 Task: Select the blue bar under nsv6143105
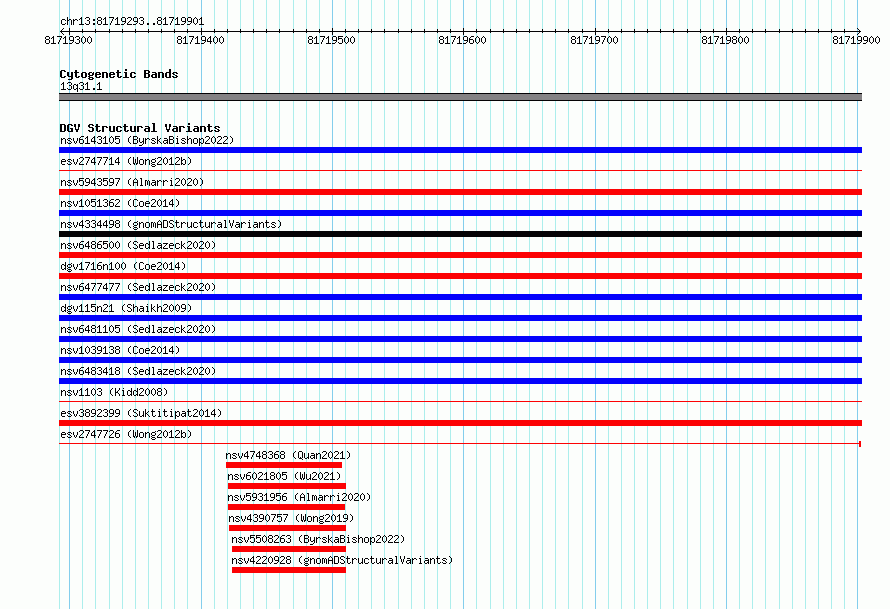coord(460,150)
